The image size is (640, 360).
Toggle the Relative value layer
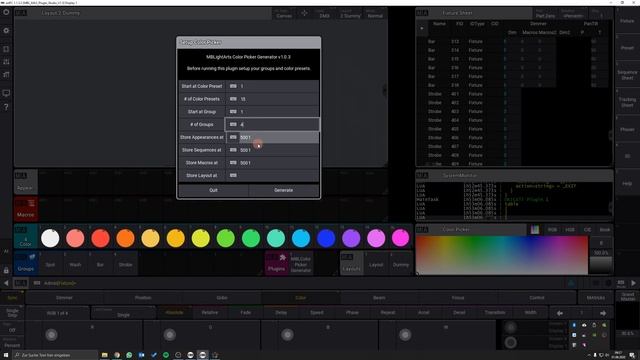point(210,312)
